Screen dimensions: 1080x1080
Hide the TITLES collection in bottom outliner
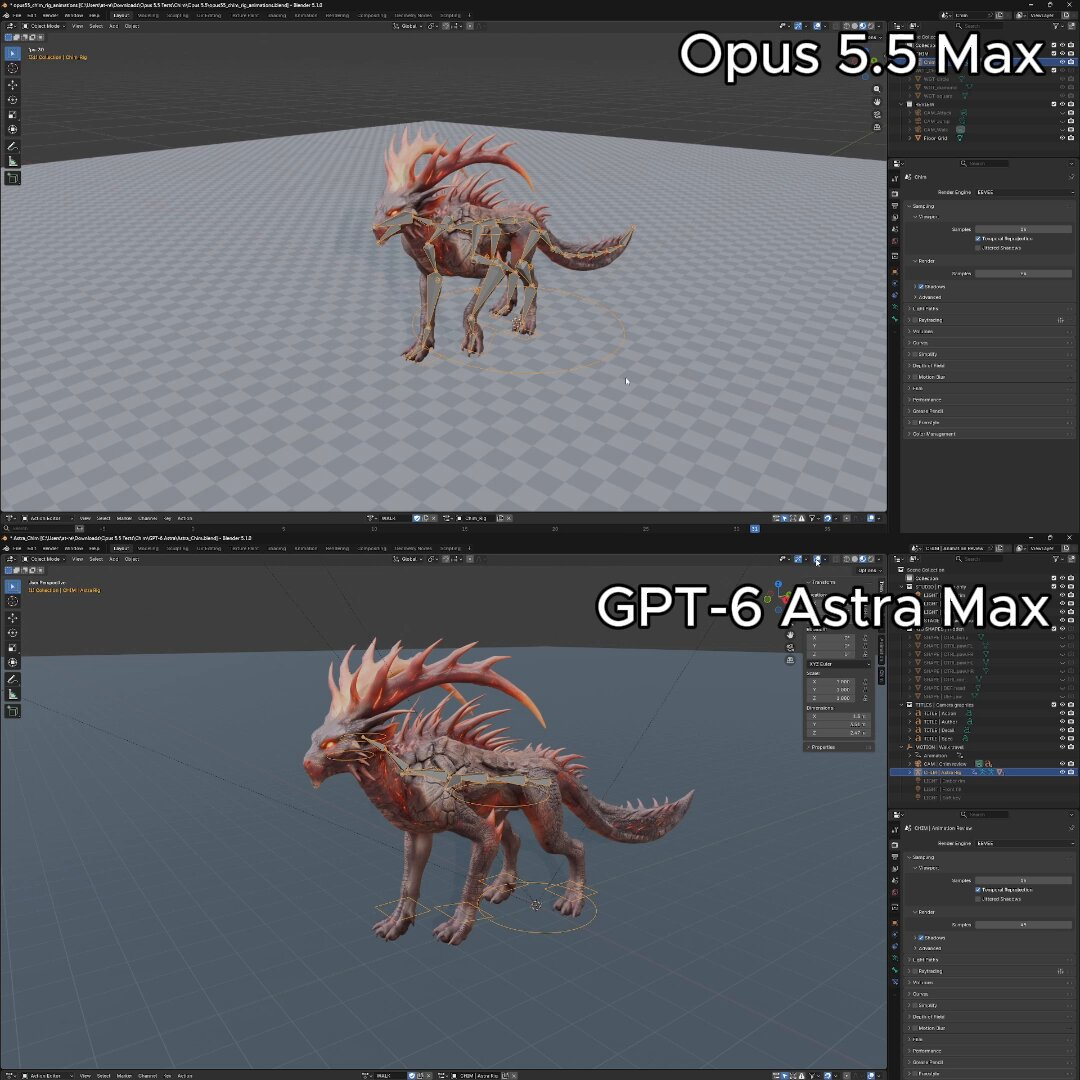click(x=1062, y=705)
